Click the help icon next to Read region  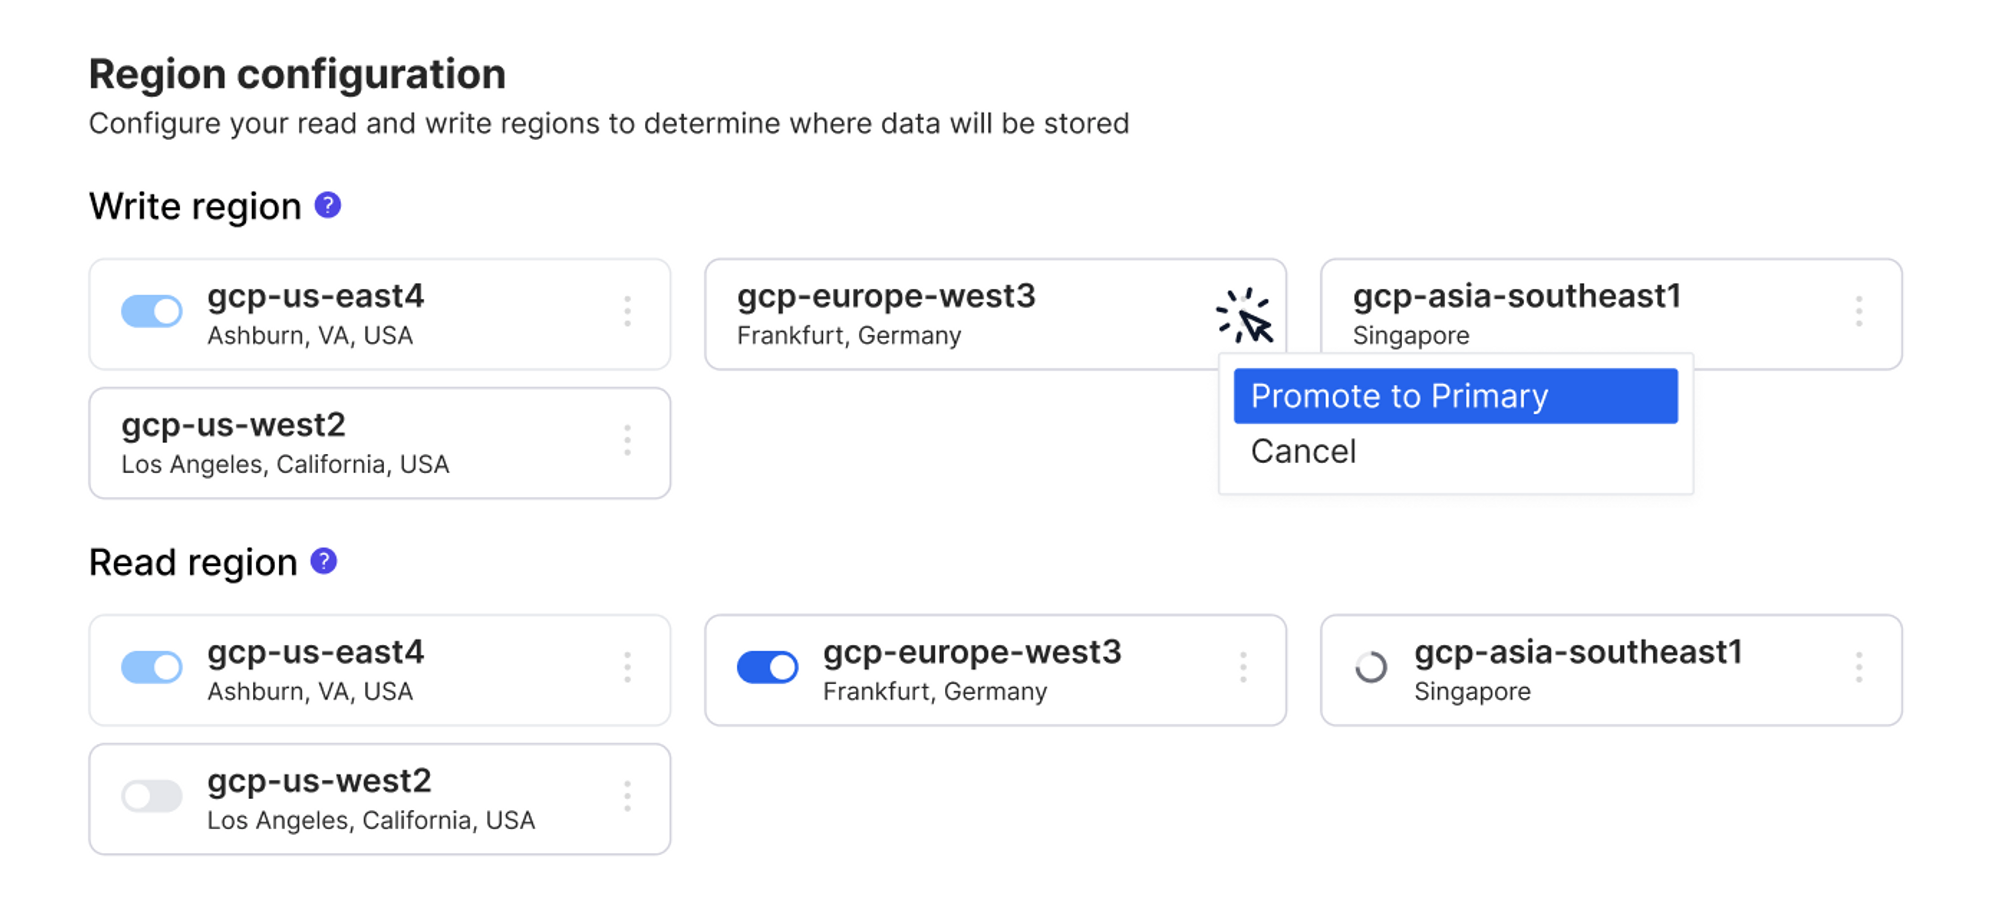(x=322, y=561)
